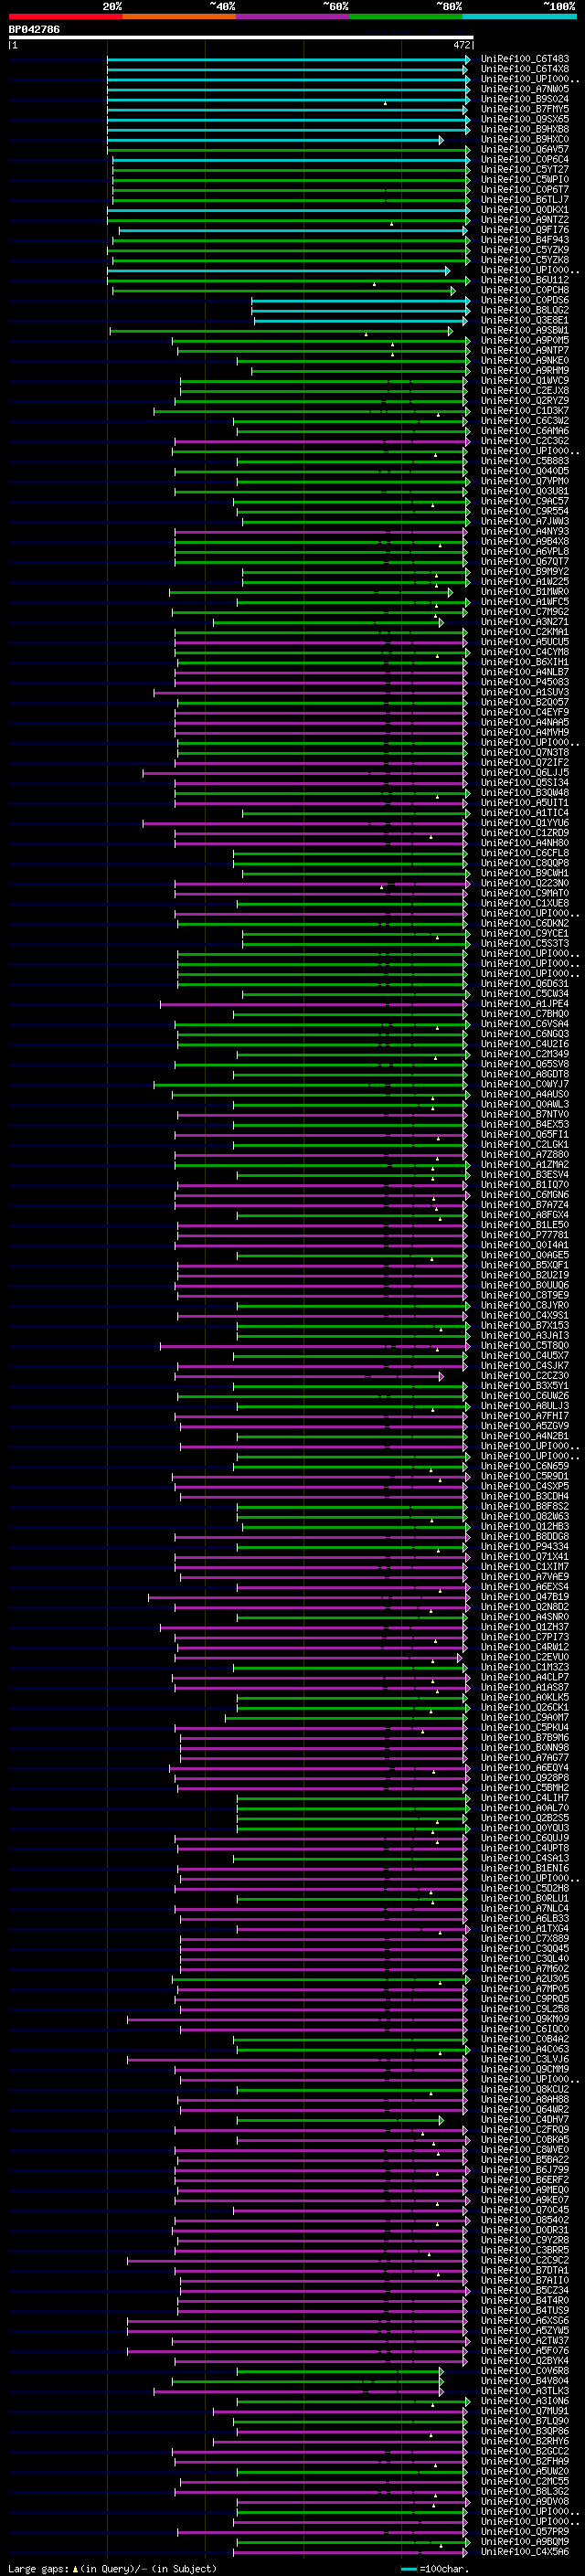
Task: Select last hit label UniRef100_C4X5A6
Action: point(525,2551)
